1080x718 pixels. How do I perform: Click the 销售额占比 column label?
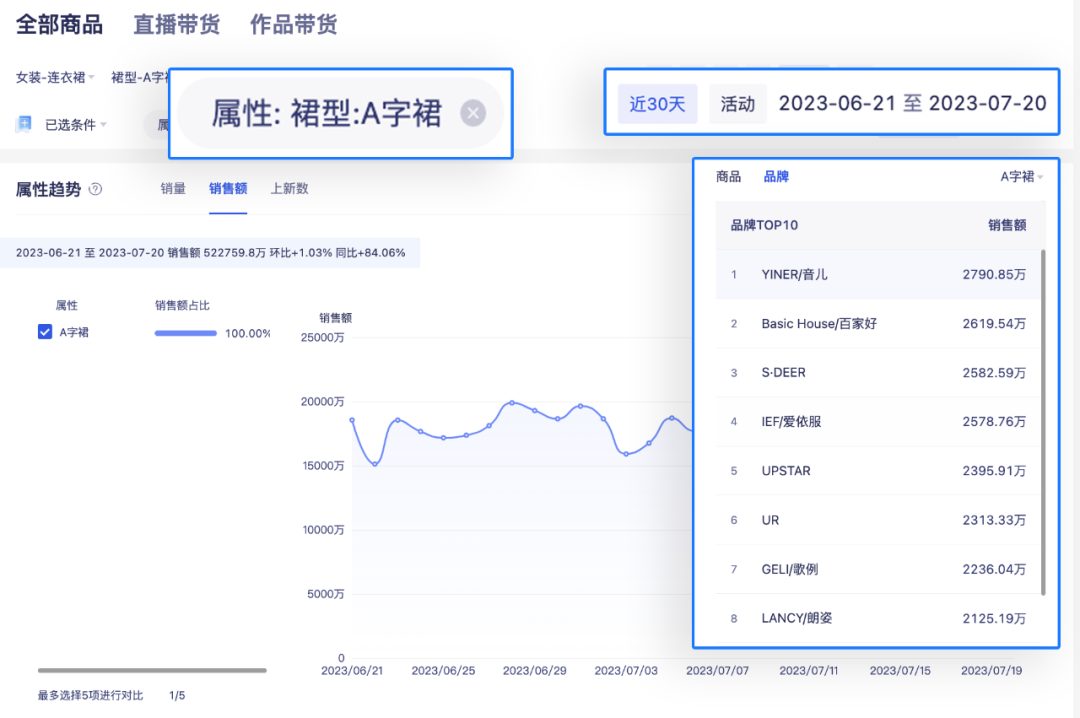[x=182, y=305]
